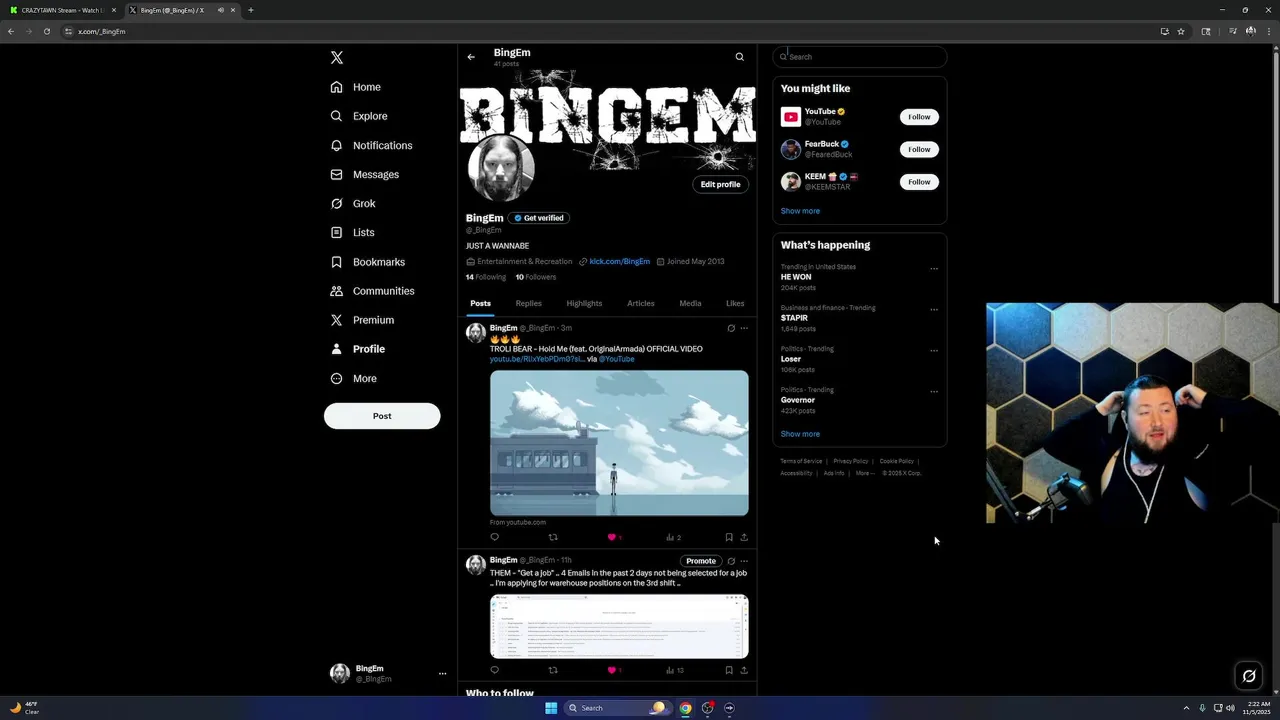
Task: Mute the BingEm tab audio icon
Action: [x=220, y=10]
